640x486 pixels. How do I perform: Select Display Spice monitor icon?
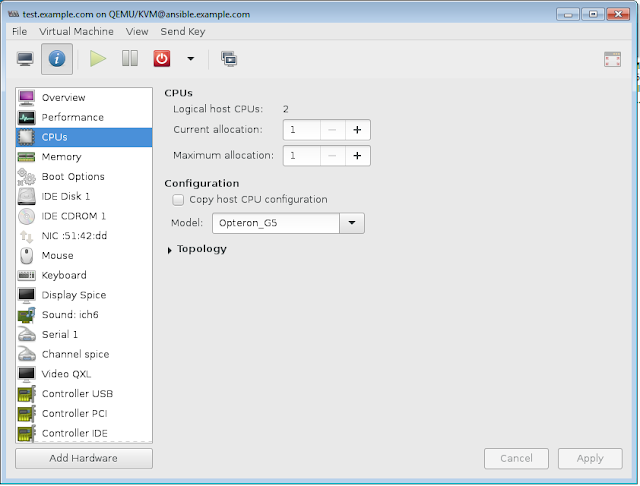click(27, 295)
